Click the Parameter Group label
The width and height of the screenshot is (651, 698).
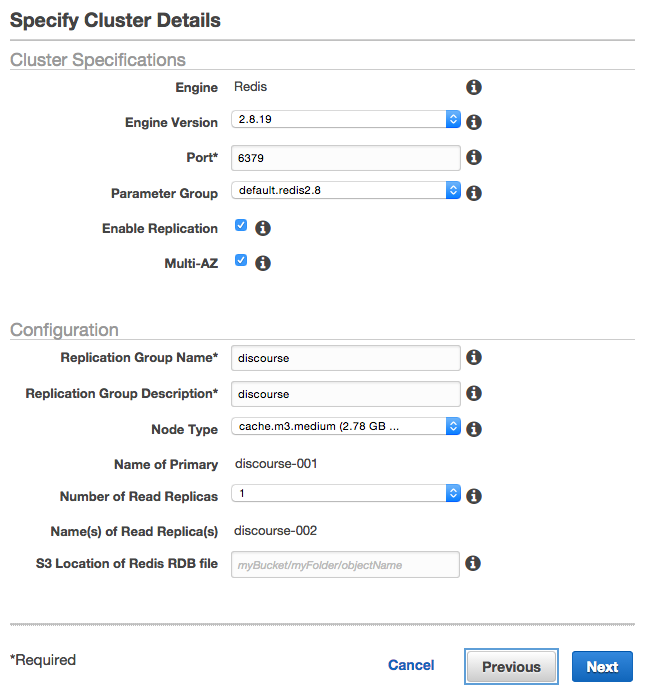pyautogui.click(x=164, y=194)
